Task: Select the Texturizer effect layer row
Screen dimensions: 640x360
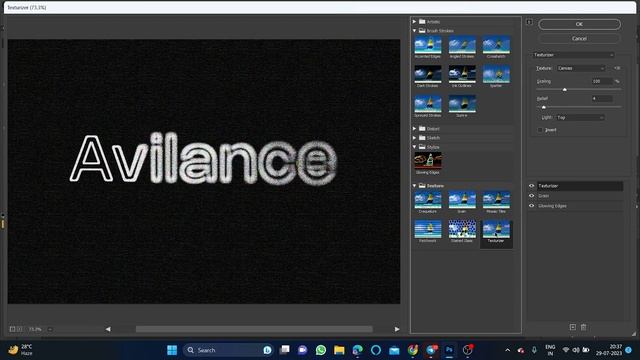Action: (580, 186)
